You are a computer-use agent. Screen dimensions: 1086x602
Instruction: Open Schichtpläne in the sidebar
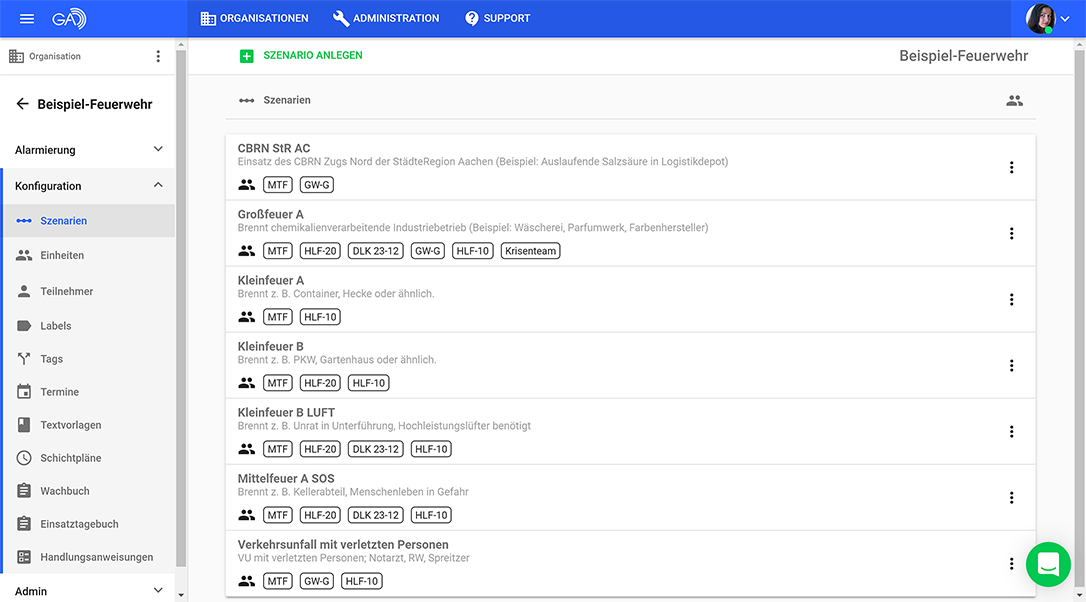[70, 458]
